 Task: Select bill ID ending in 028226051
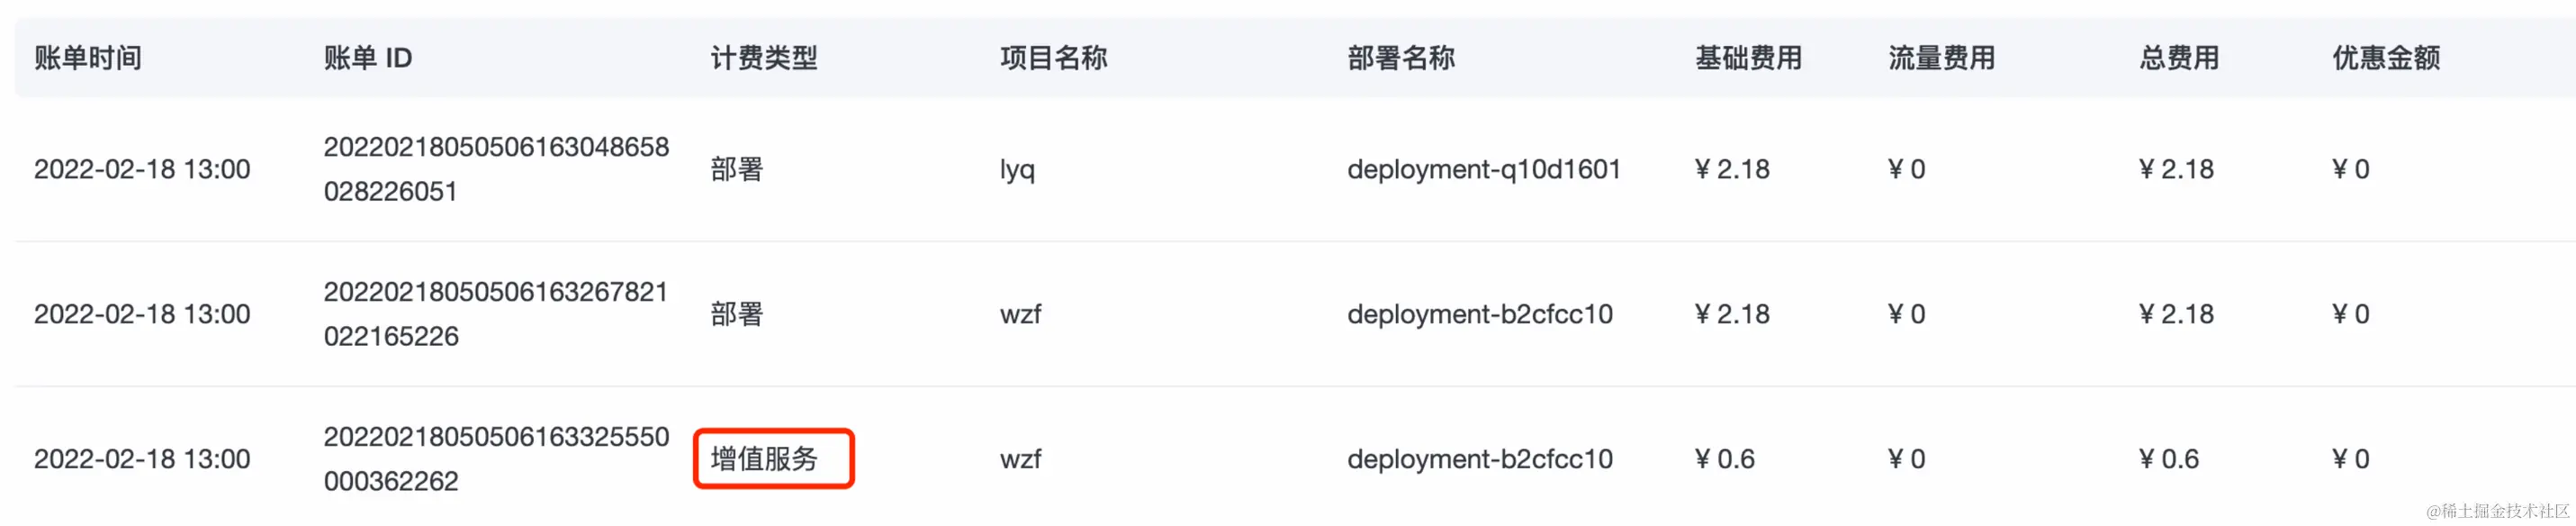tap(497, 169)
